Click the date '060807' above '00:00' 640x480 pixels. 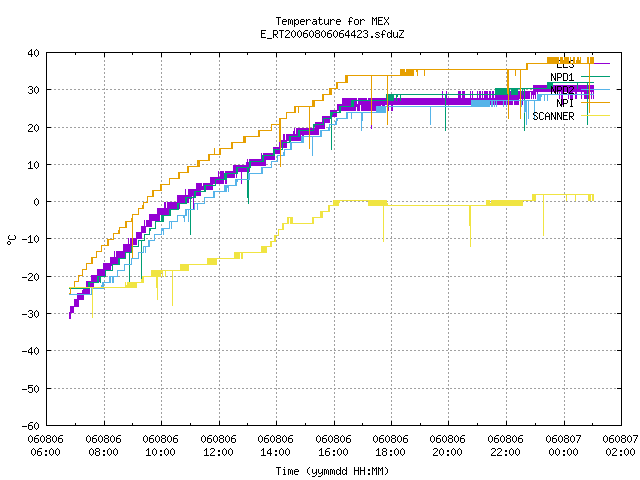coord(564,439)
